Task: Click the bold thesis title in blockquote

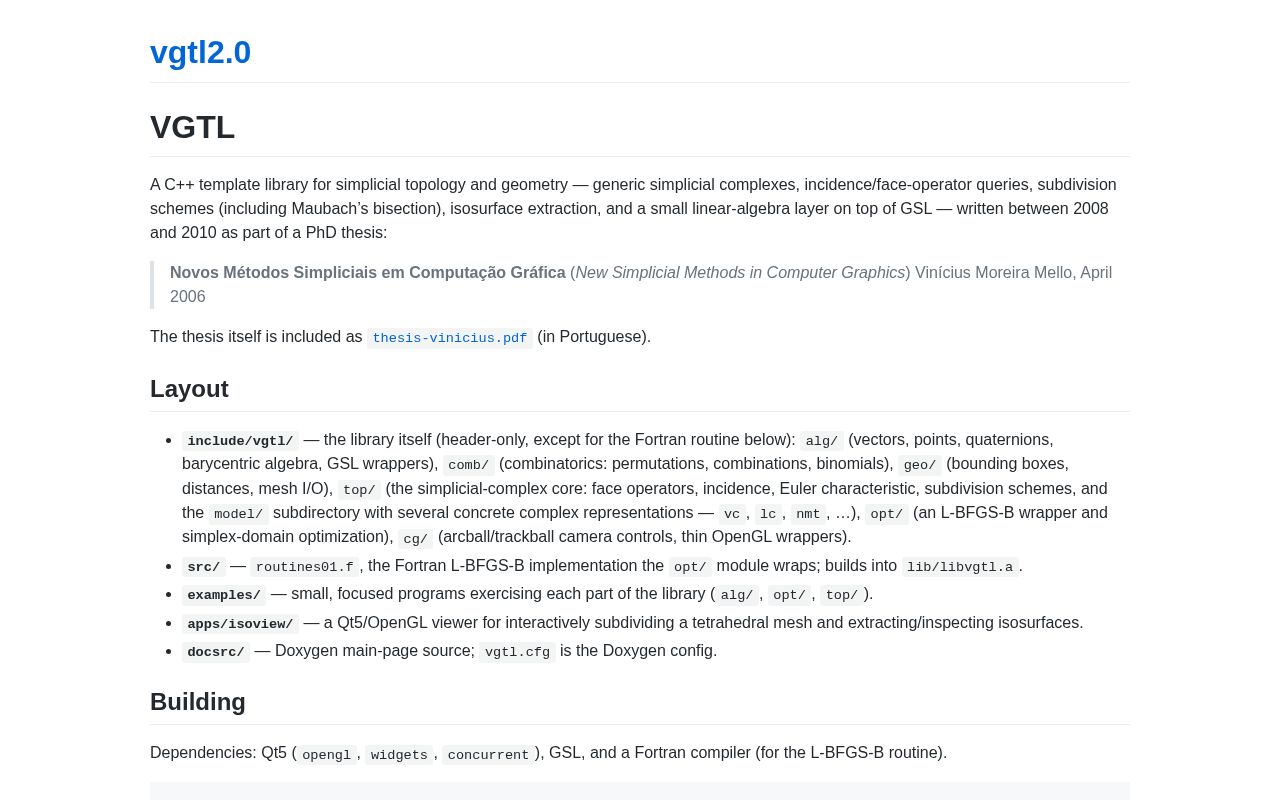Action: pos(368,273)
